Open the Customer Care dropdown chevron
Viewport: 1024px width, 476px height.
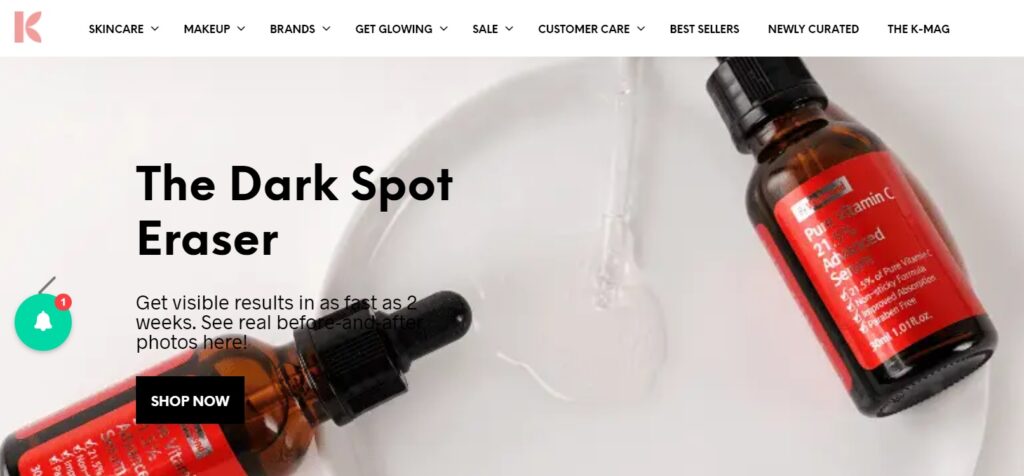point(641,29)
